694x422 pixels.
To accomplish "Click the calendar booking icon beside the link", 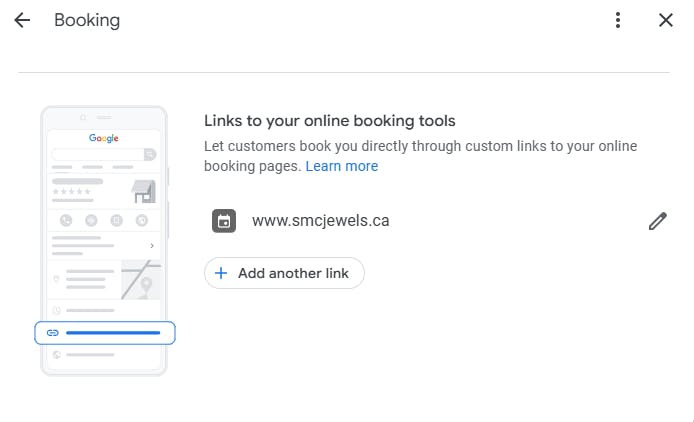I will [x=224, y=221].
